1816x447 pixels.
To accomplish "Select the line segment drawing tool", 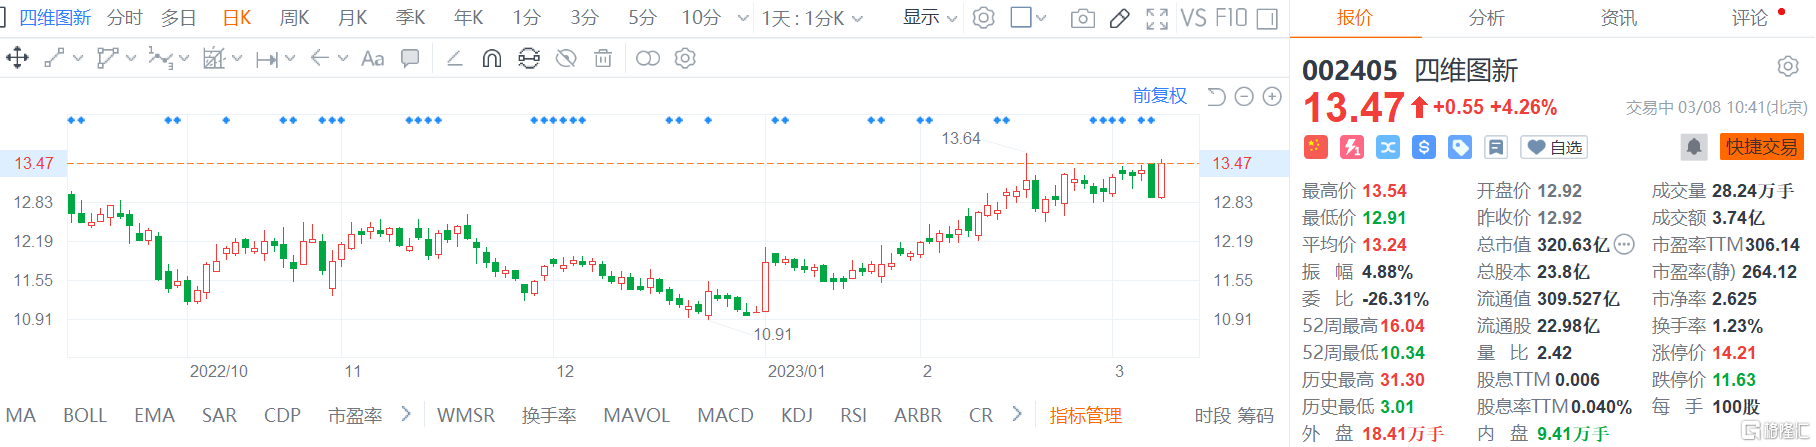I will pyautogui.click(x=54, y=58).
